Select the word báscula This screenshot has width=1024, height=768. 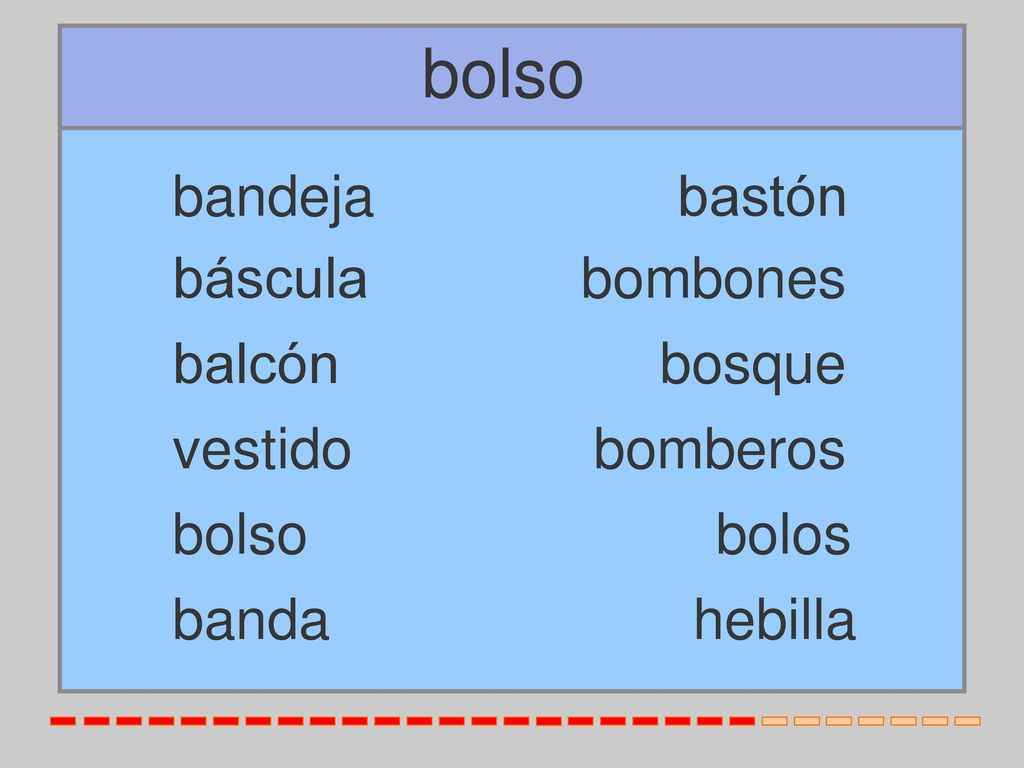(x=270, y=279)
